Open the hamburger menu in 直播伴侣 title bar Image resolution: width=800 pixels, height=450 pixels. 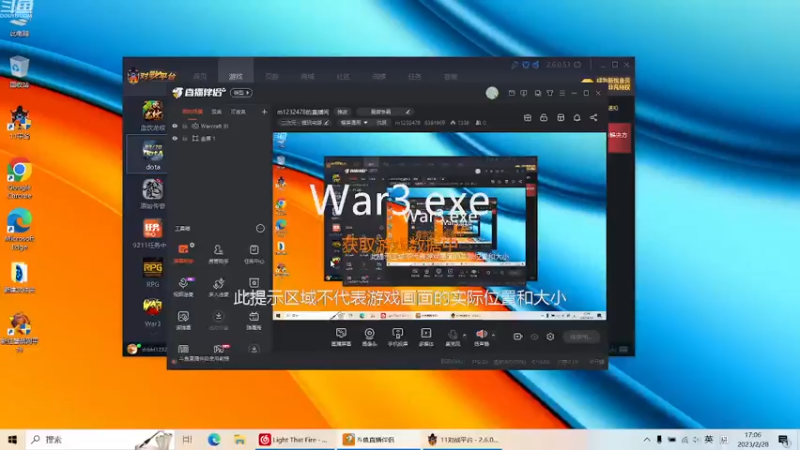click(562, 93)
